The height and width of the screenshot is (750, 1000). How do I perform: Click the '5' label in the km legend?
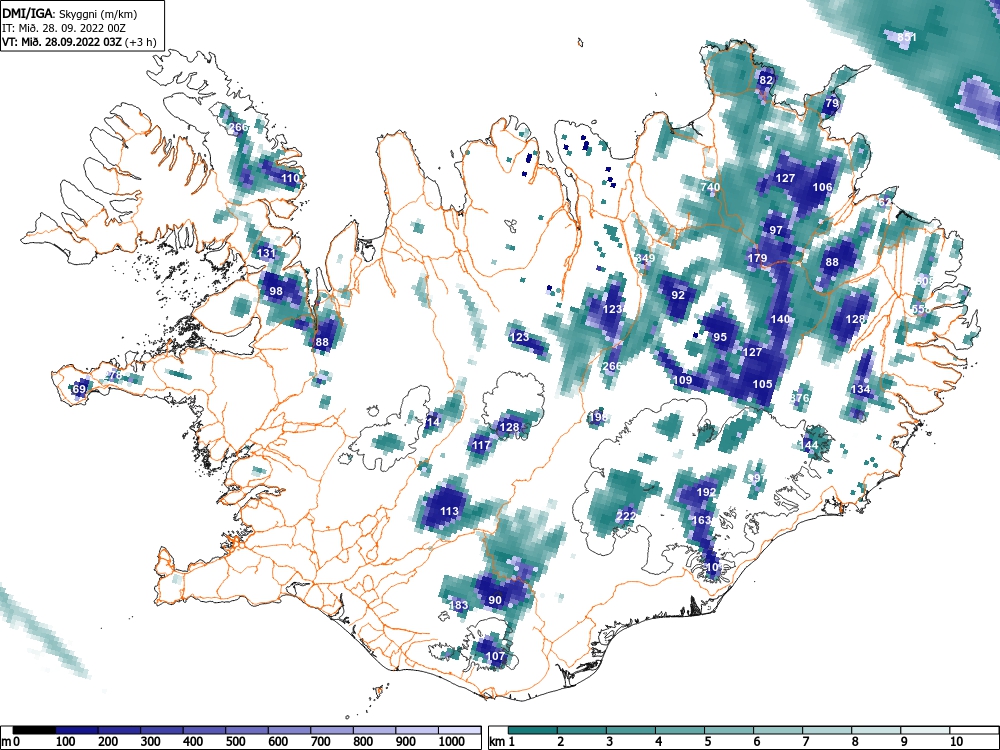pyautogui.click(x=707, y=742)
